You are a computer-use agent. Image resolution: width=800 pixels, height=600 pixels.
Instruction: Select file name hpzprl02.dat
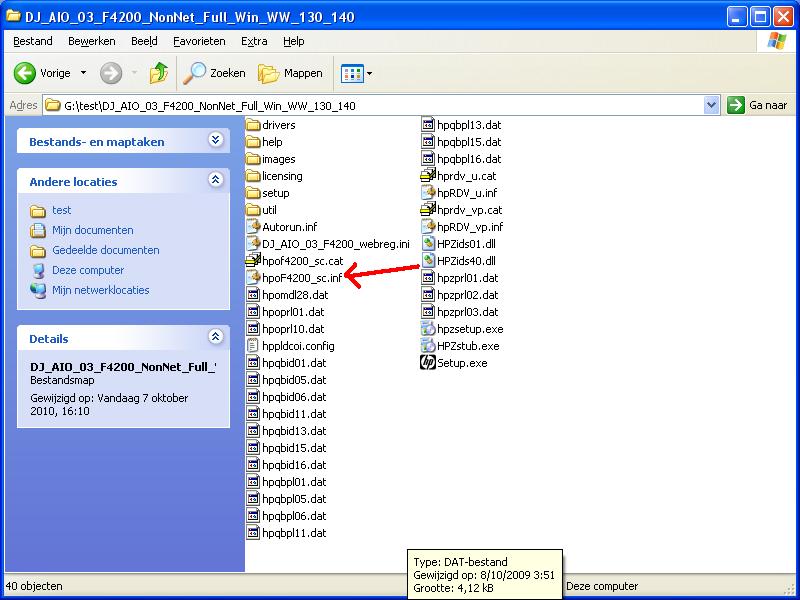pyautogui.click(x=468, y=294)
